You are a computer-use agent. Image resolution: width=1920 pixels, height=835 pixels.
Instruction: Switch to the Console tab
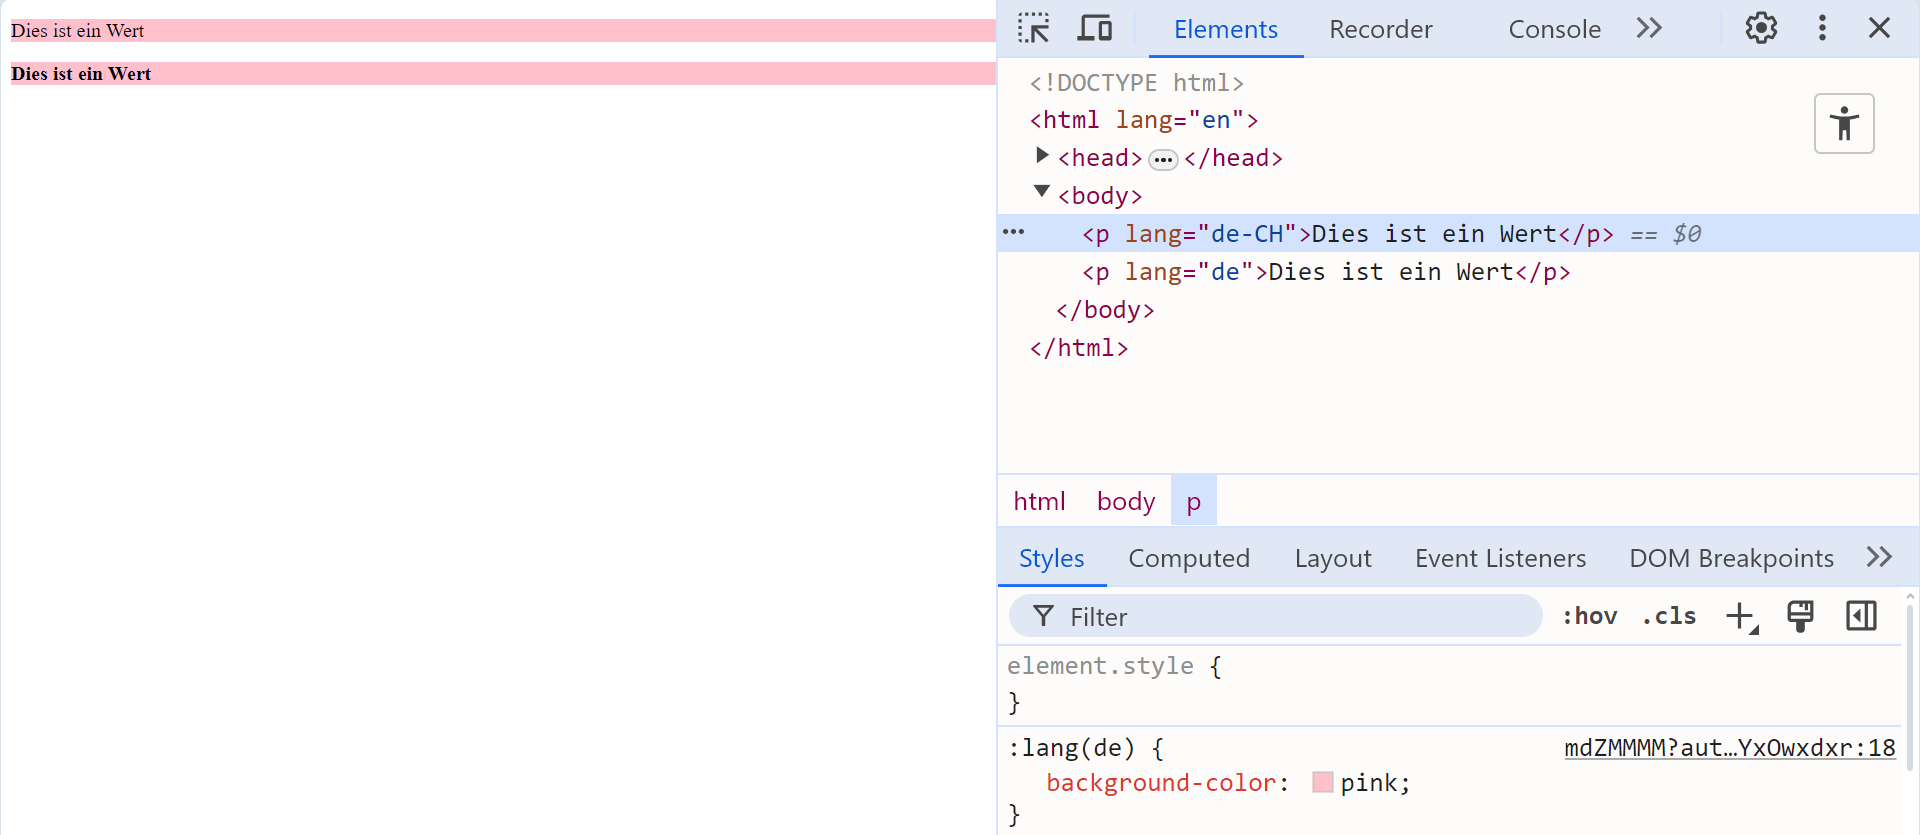(x=1554, y=30)
